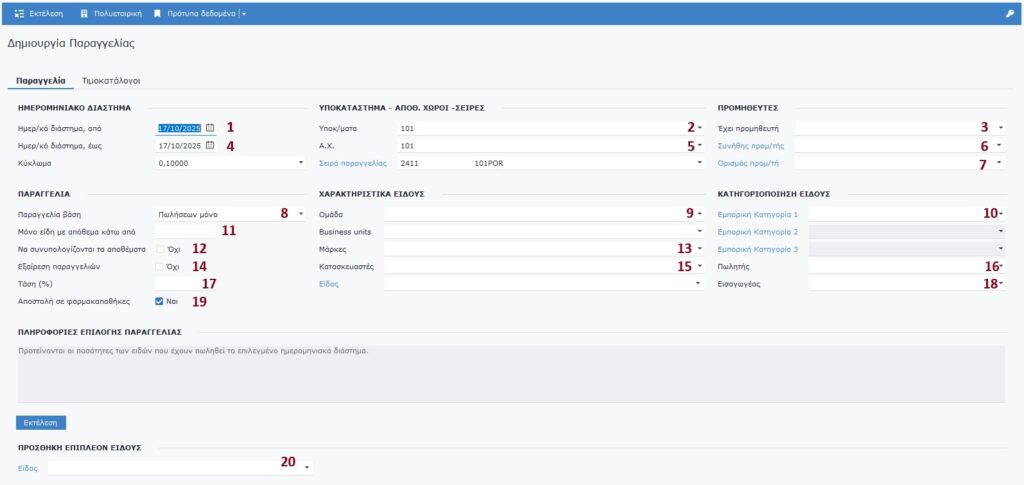Open calendar for 'Ημερ/κό διάστημα, έως' date

pos(210,145)
